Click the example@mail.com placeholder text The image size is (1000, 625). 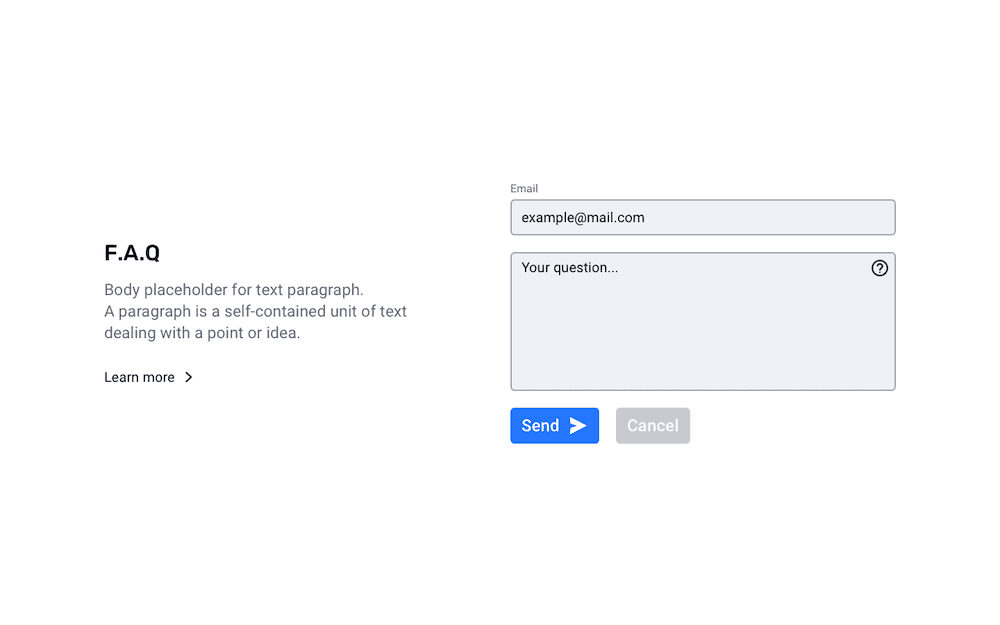click(x=583, y=217)
